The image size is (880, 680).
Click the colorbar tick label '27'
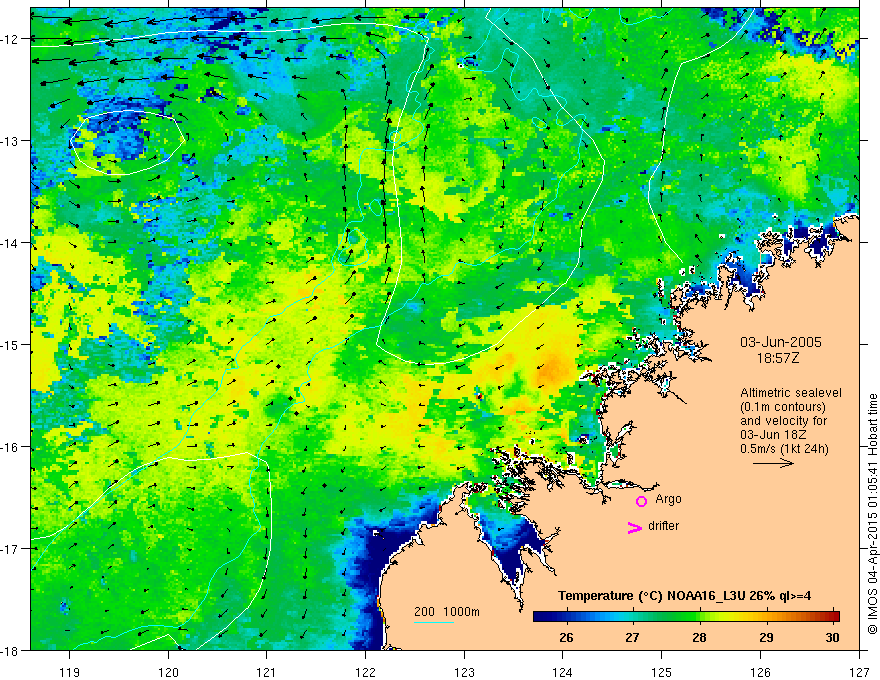tap(632, 637)
